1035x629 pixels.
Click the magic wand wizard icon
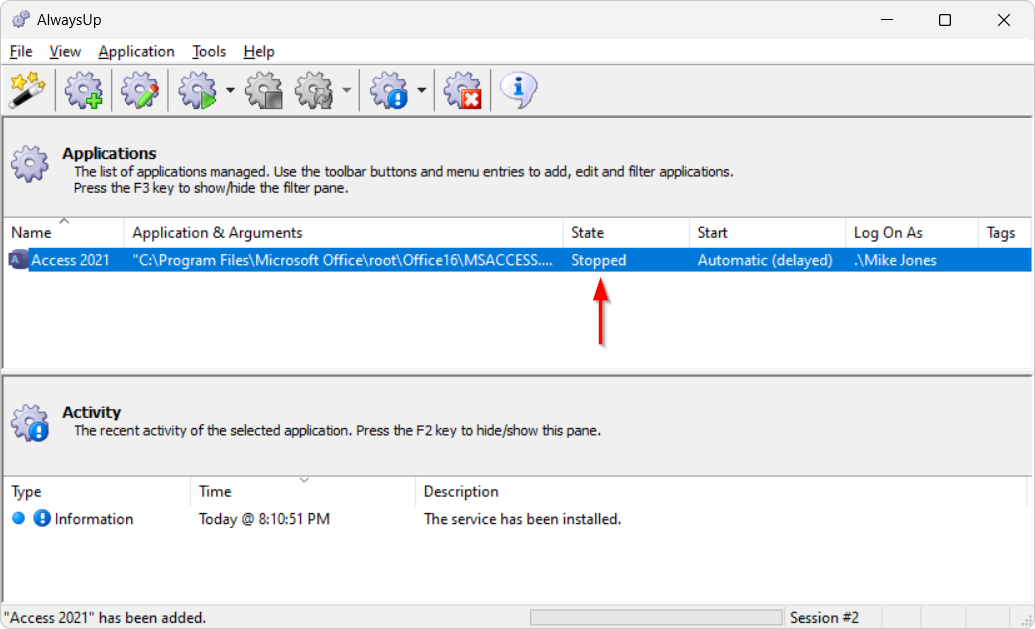[x=23, y=91]
